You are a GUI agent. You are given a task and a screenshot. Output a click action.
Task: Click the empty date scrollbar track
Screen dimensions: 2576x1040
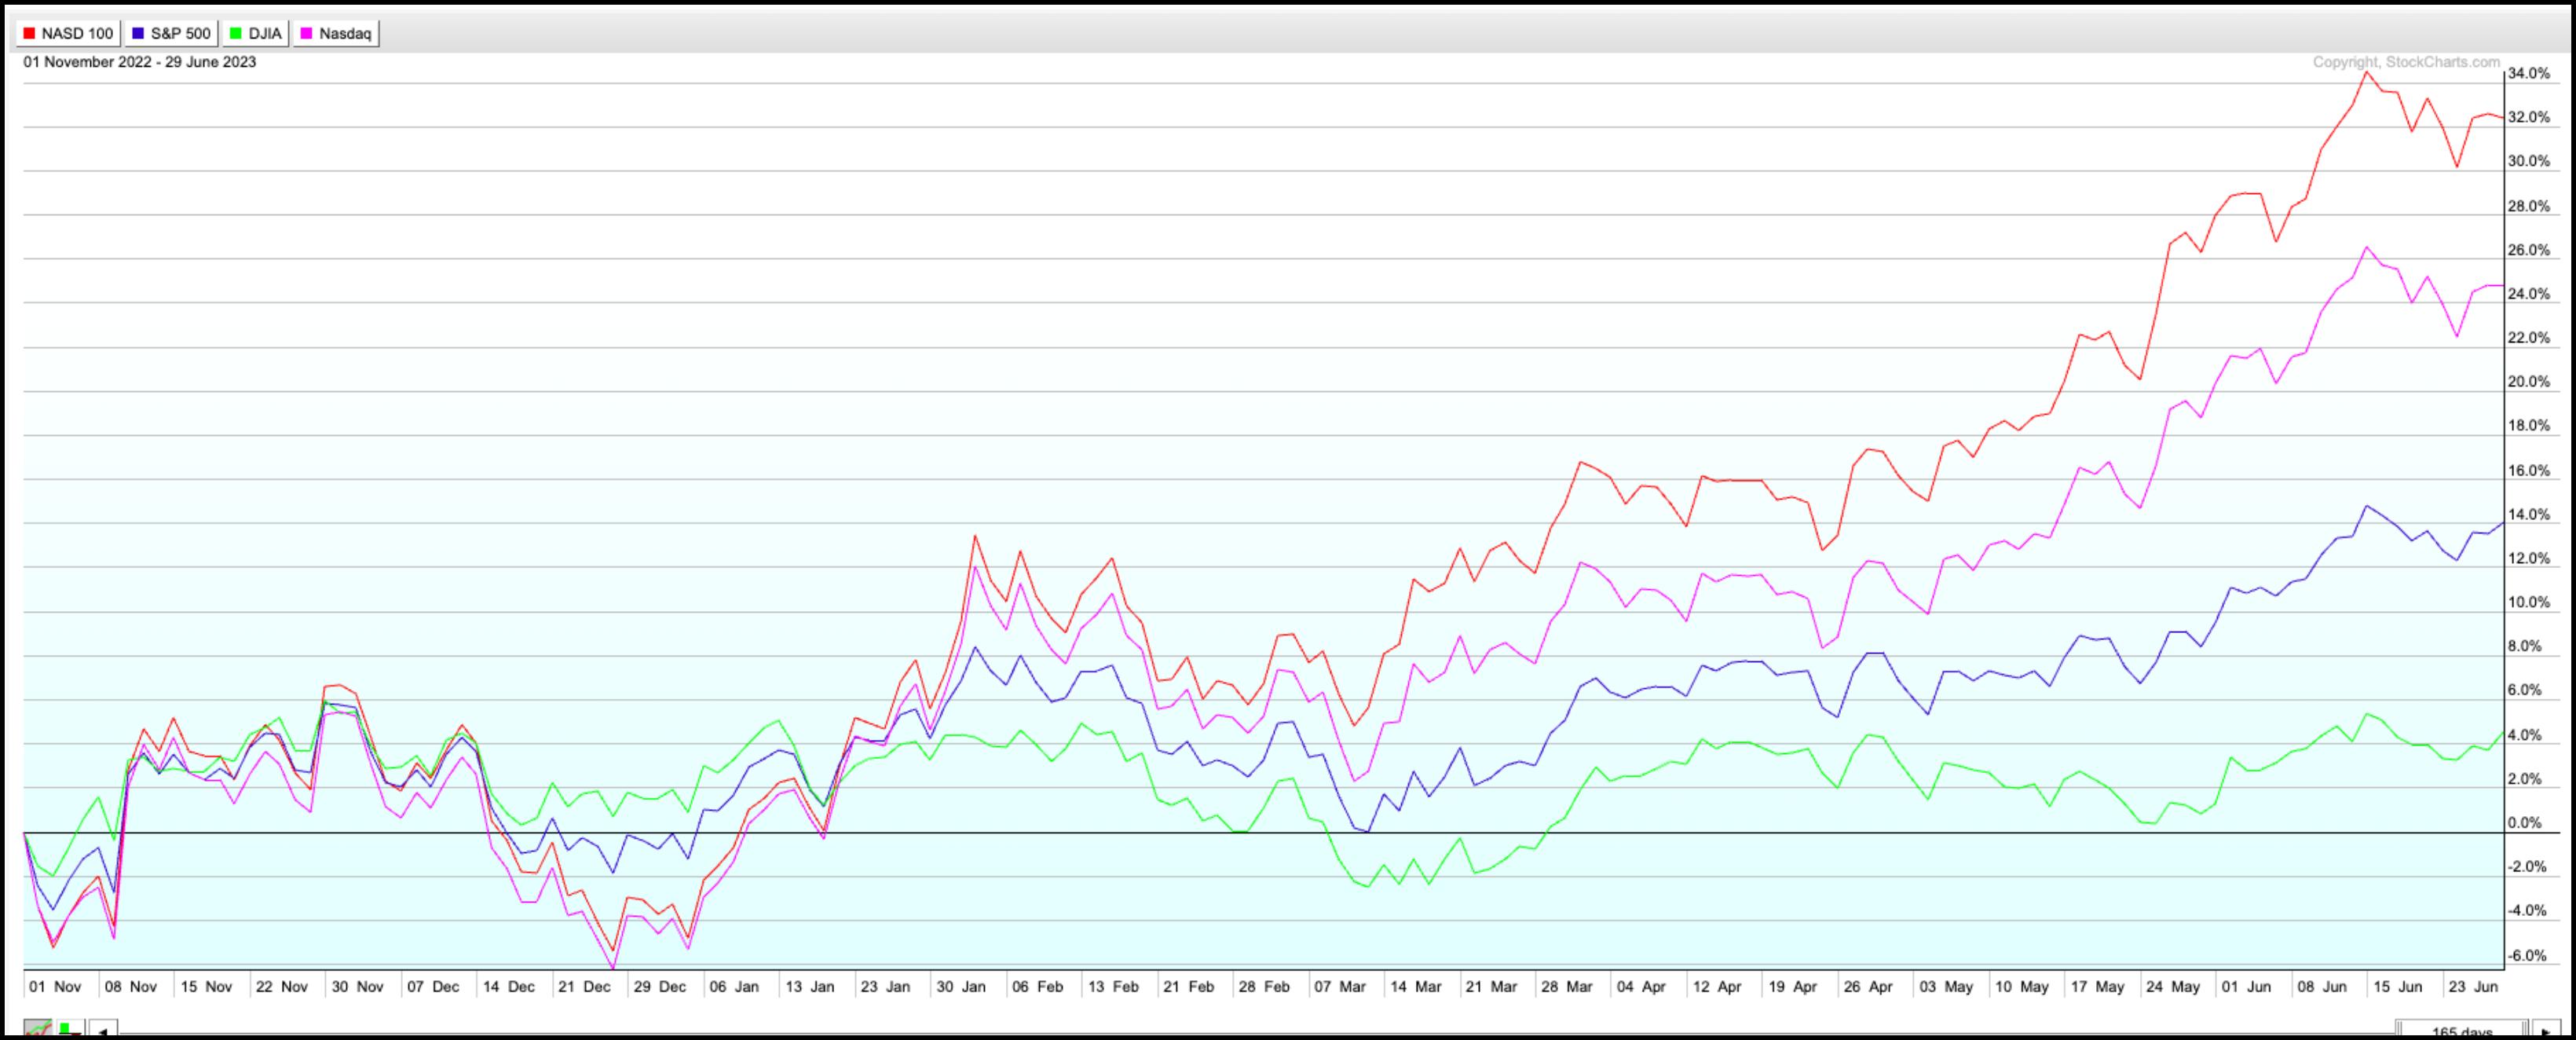click(x=1250, y=1031)
